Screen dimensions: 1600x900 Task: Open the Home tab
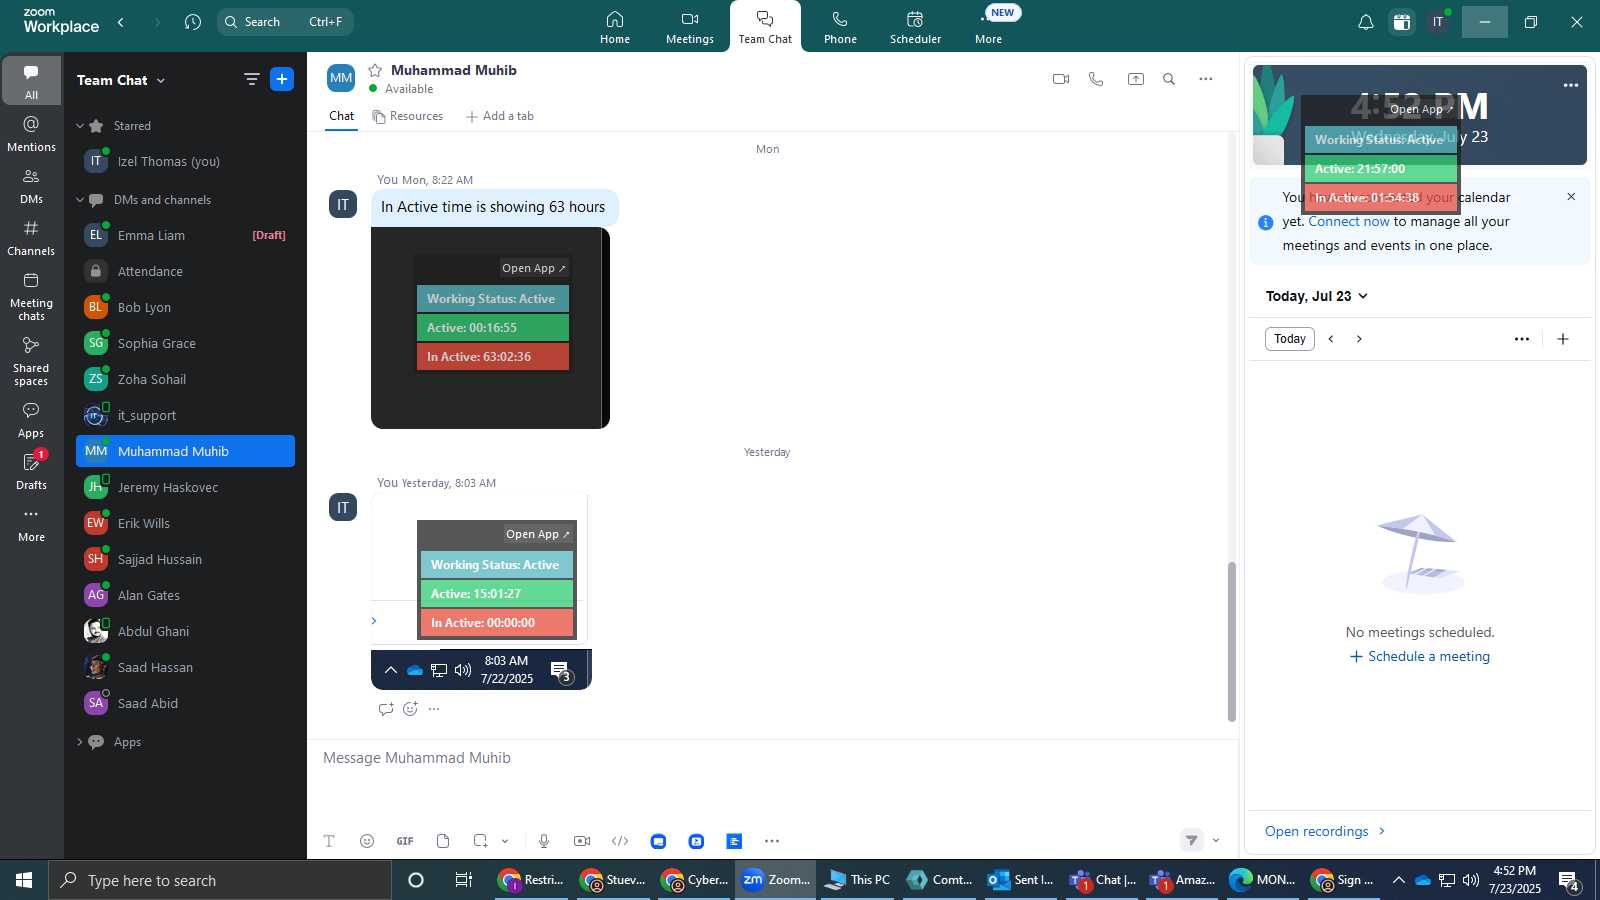tap(615, 27)
